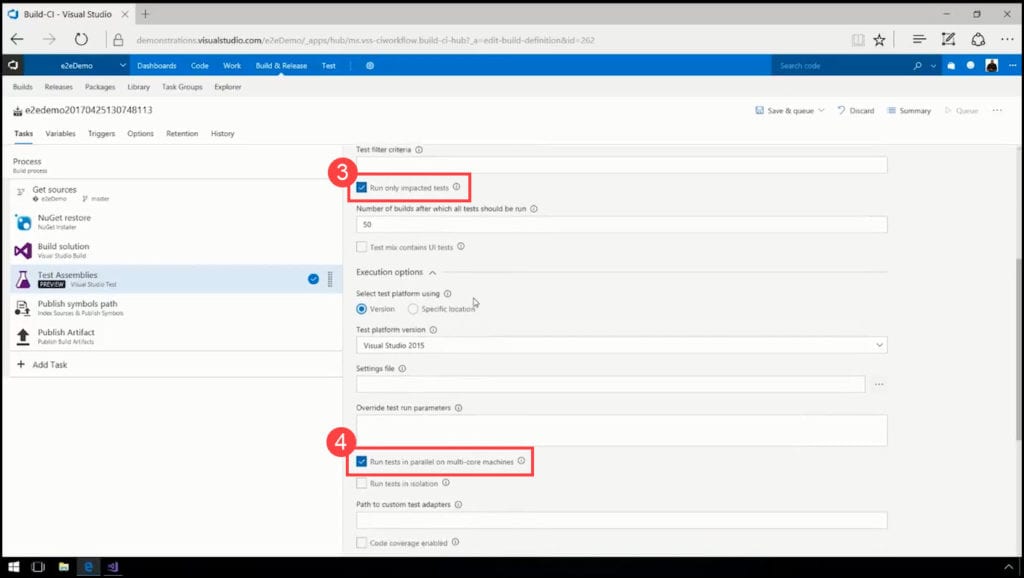1024x578 pixels.
Task: Refresh the page using reload icon
Action: [x=81, y=40]
